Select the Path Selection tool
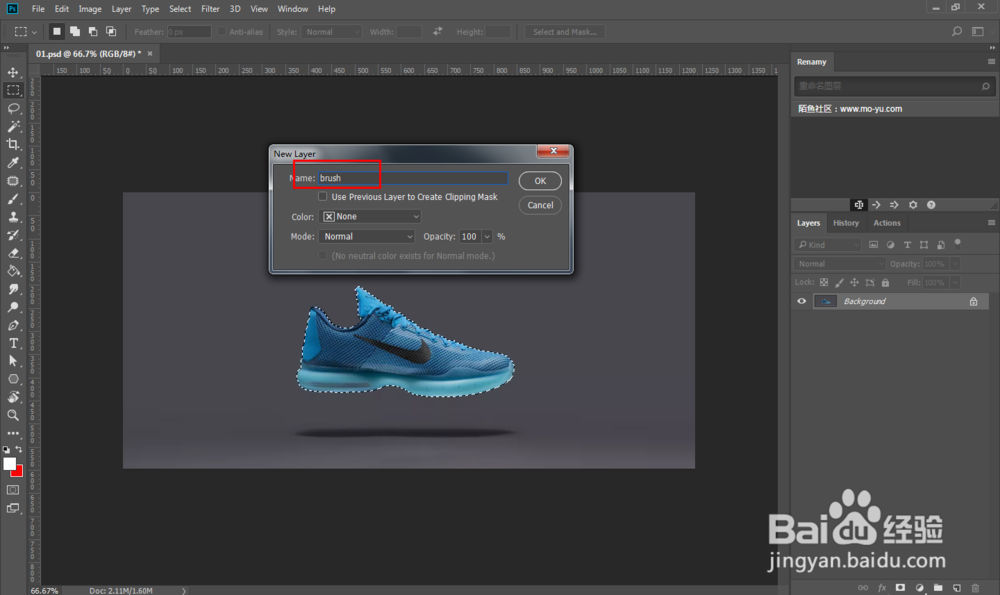Screen dimensions: 1000x595 tap(13, 361)
